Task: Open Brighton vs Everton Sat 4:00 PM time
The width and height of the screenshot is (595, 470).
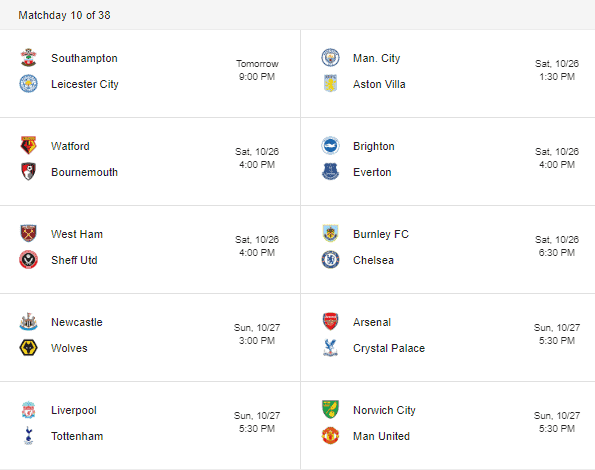Action: (557, 158)
